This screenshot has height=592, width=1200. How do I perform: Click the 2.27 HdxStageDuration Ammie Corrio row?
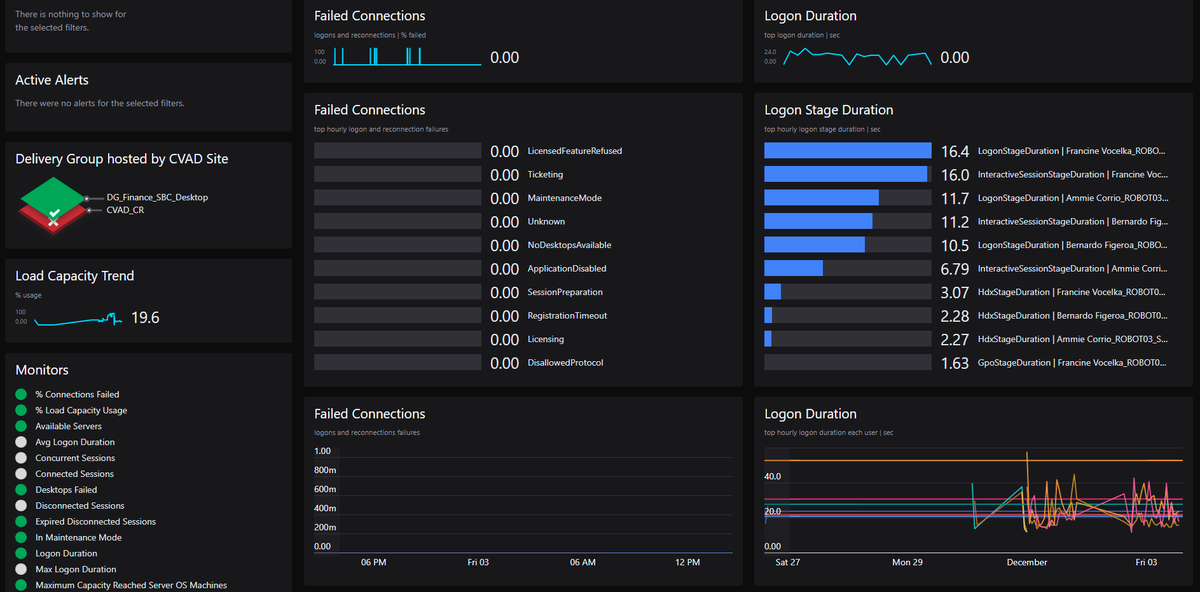pyautogui.click(x=966, y=339)
